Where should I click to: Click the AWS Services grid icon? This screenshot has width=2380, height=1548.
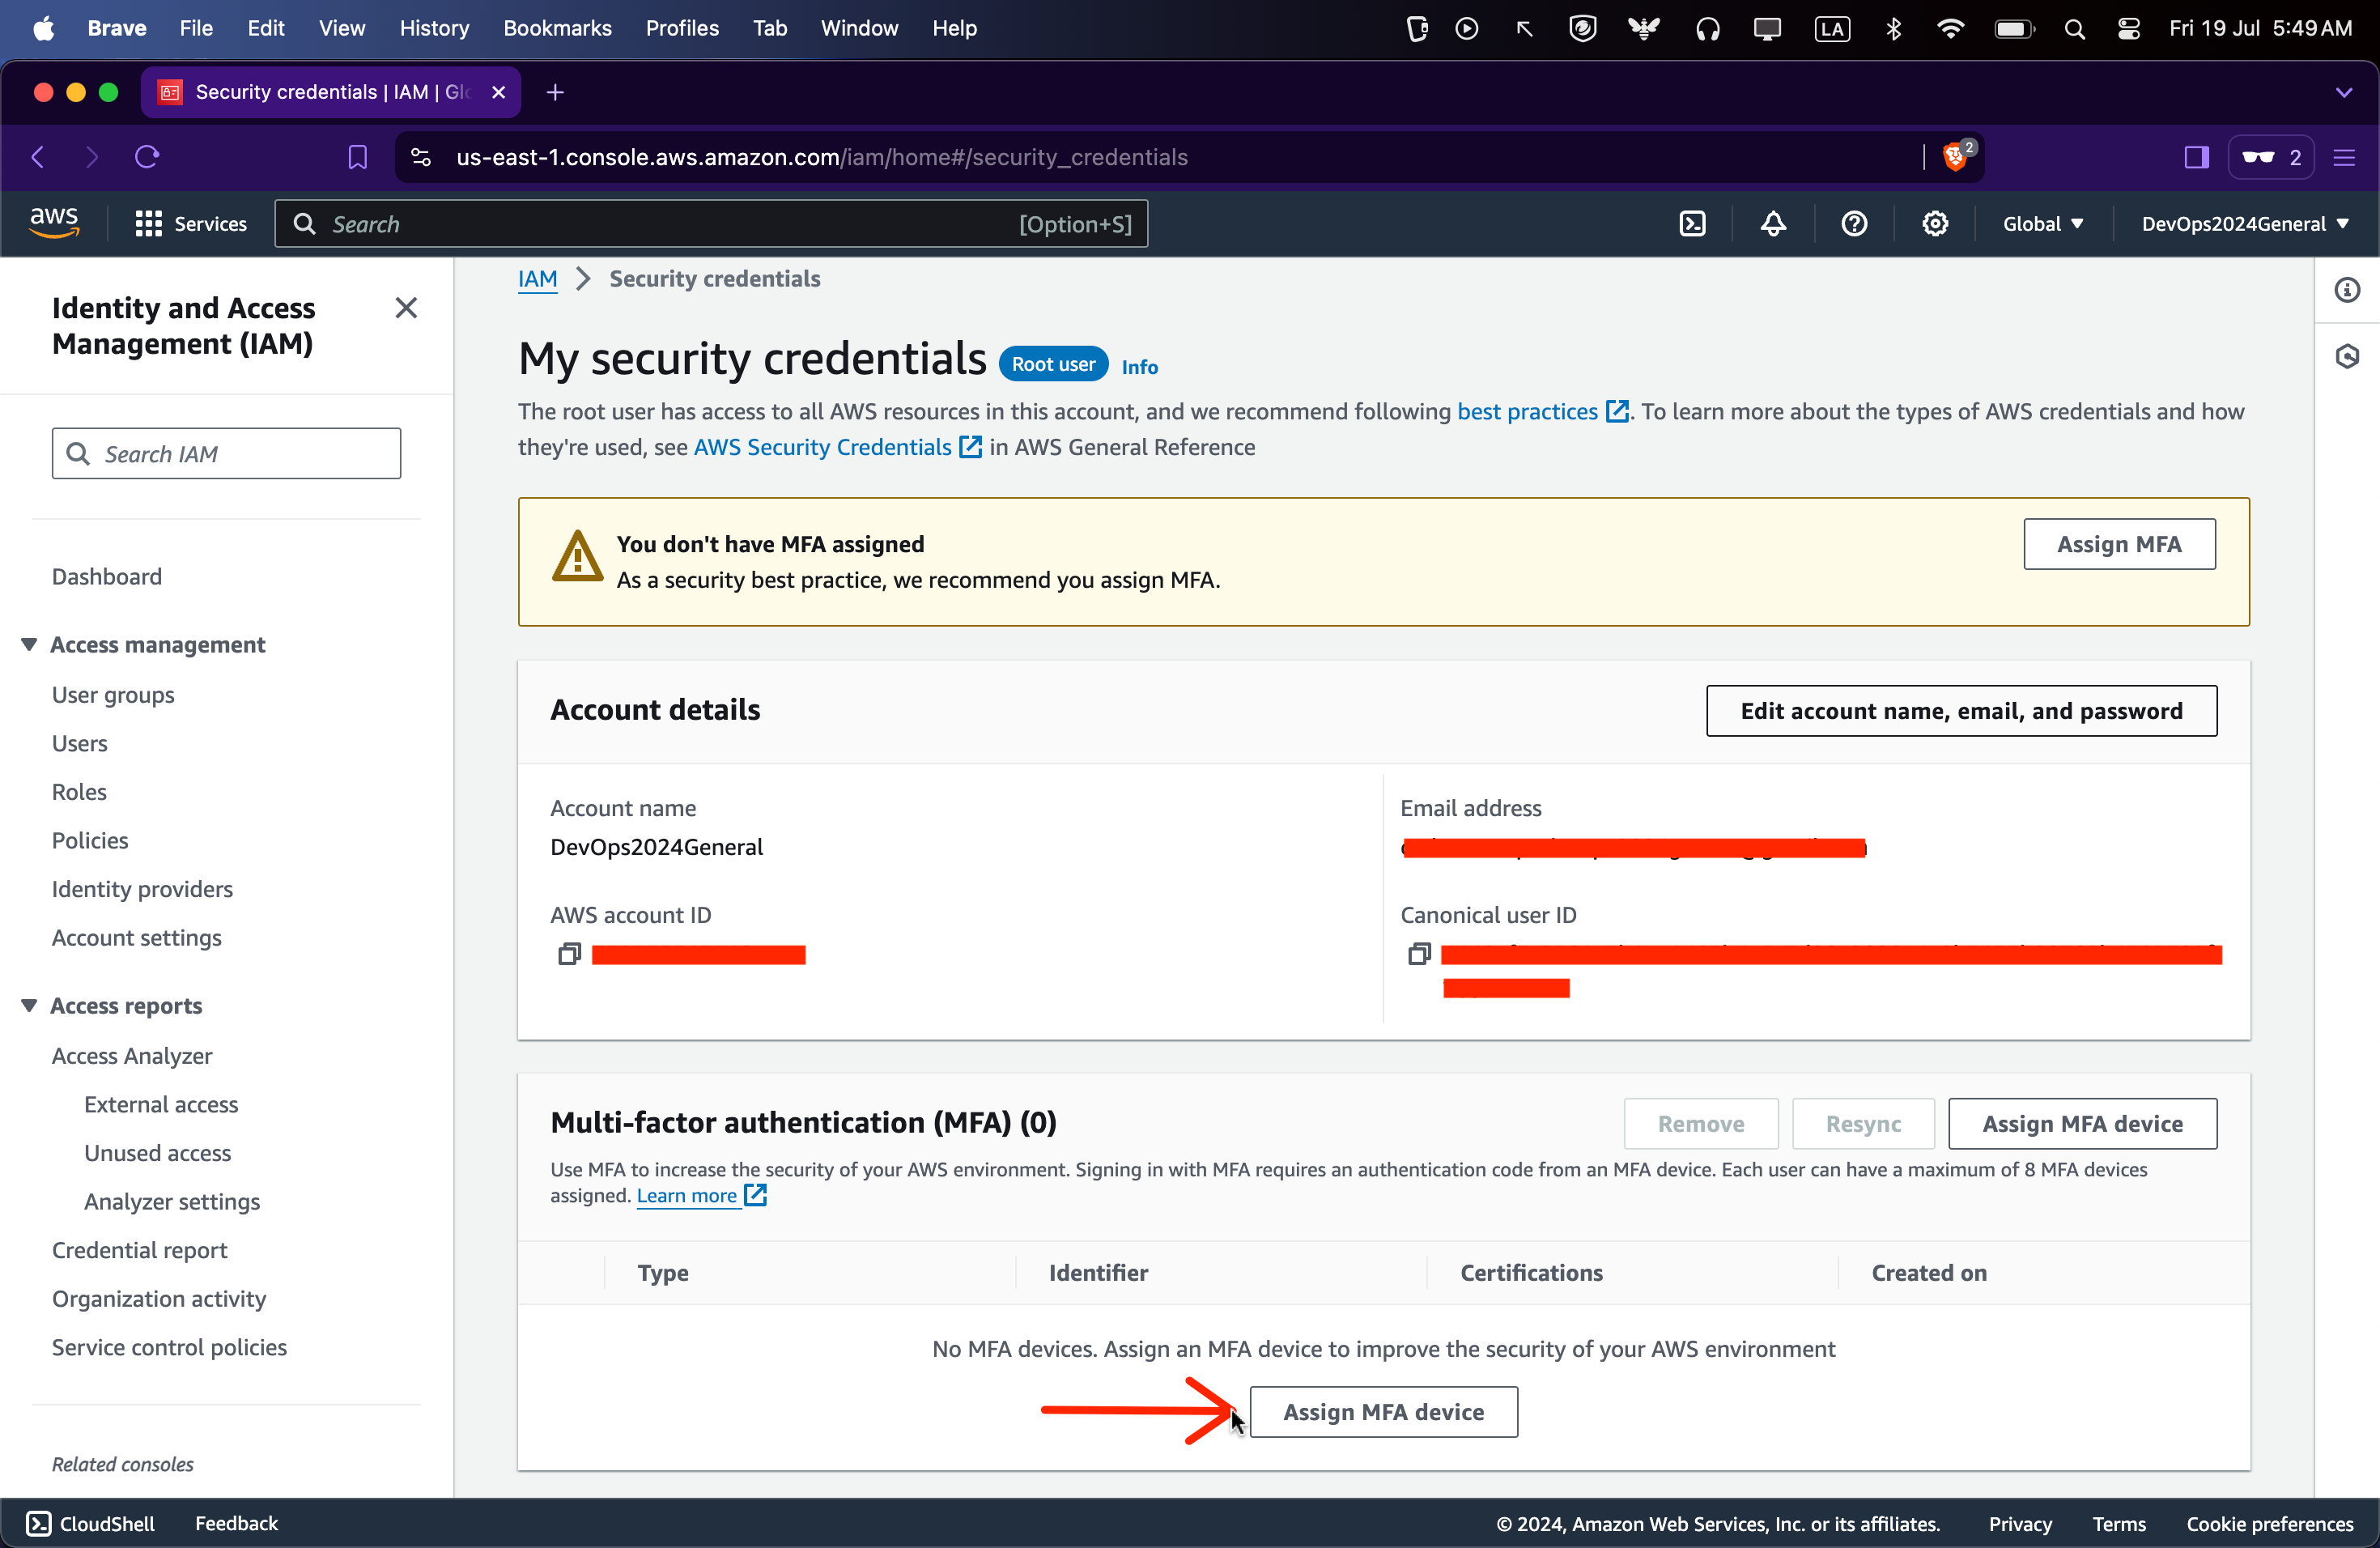pyautogui.click(x=147, y=222)
